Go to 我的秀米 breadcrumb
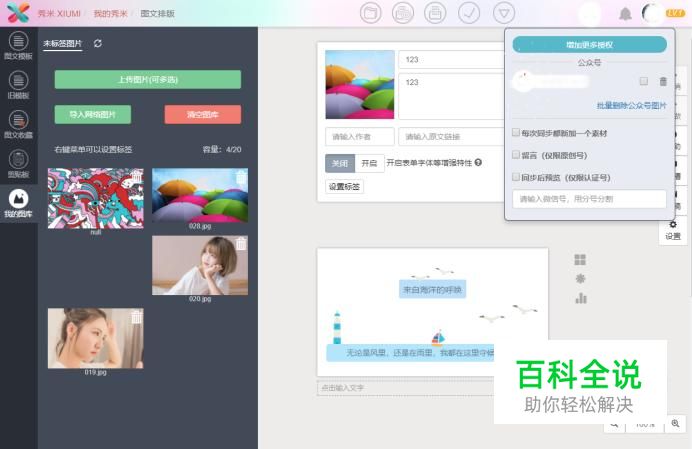 click(x=110, y=13)
